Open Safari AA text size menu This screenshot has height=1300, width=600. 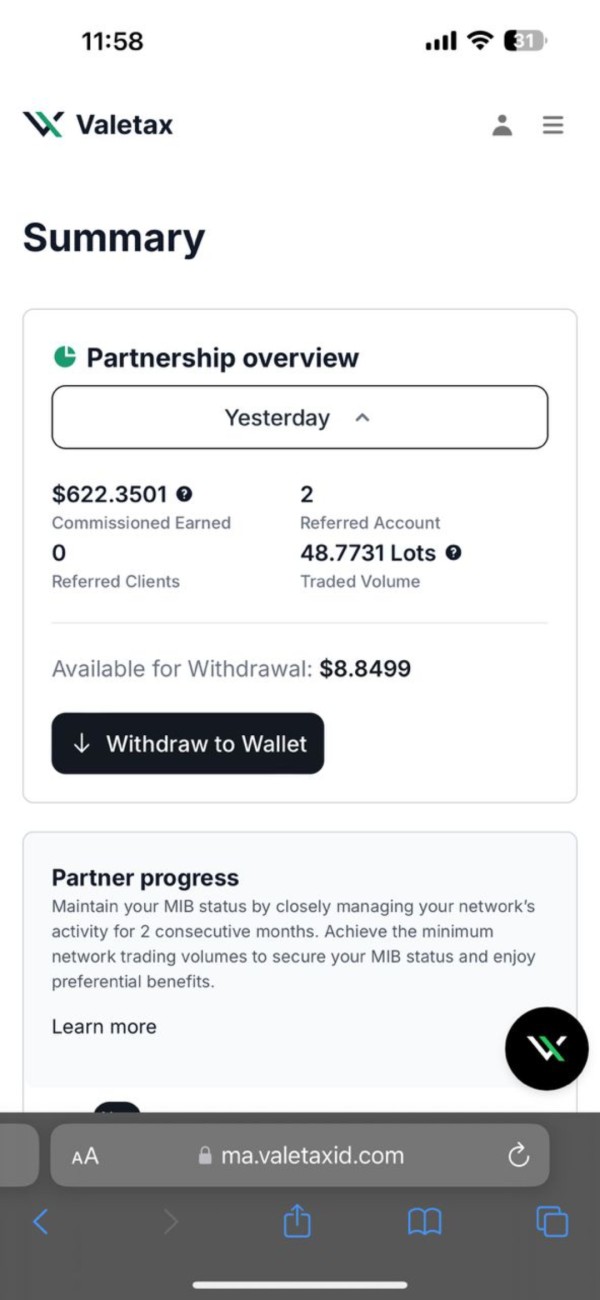(85, 1156)
